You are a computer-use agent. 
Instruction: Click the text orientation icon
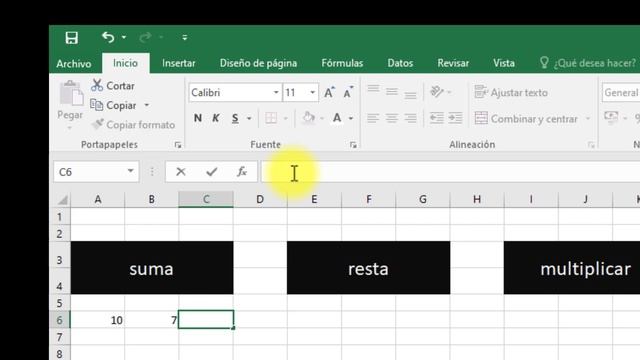point(437,92)
